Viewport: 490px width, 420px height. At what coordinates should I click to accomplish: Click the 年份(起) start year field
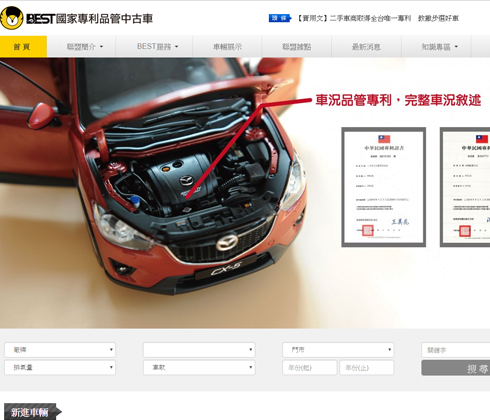pyautogui.click(x=309, y=368)
